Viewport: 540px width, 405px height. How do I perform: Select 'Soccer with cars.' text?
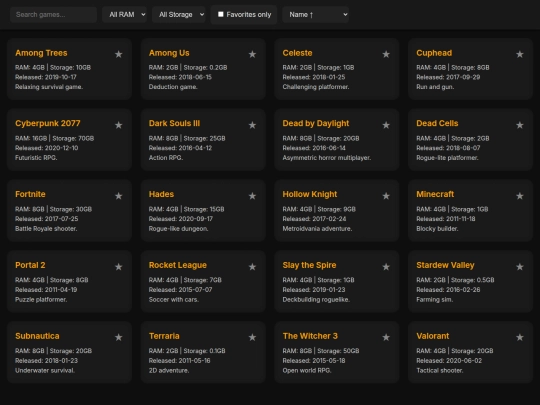coord(174,300)
